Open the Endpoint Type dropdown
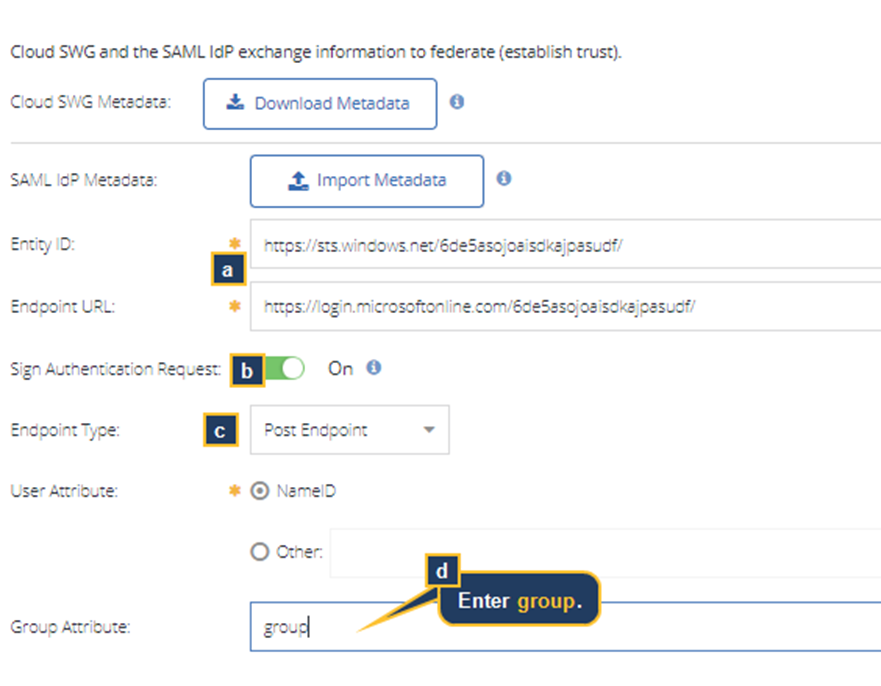 pyautogui.click(x=349, y=430)
